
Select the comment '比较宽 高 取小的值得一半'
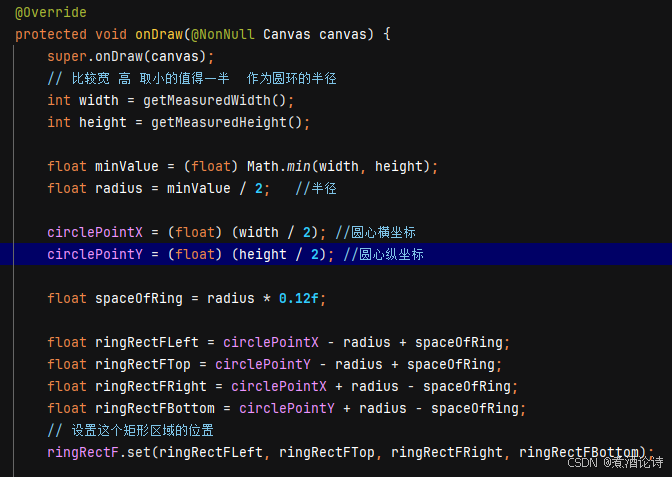(x=150, y=78)
